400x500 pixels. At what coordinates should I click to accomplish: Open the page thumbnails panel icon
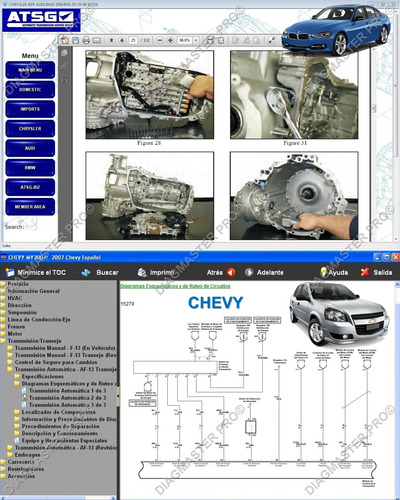coord(64,53)
